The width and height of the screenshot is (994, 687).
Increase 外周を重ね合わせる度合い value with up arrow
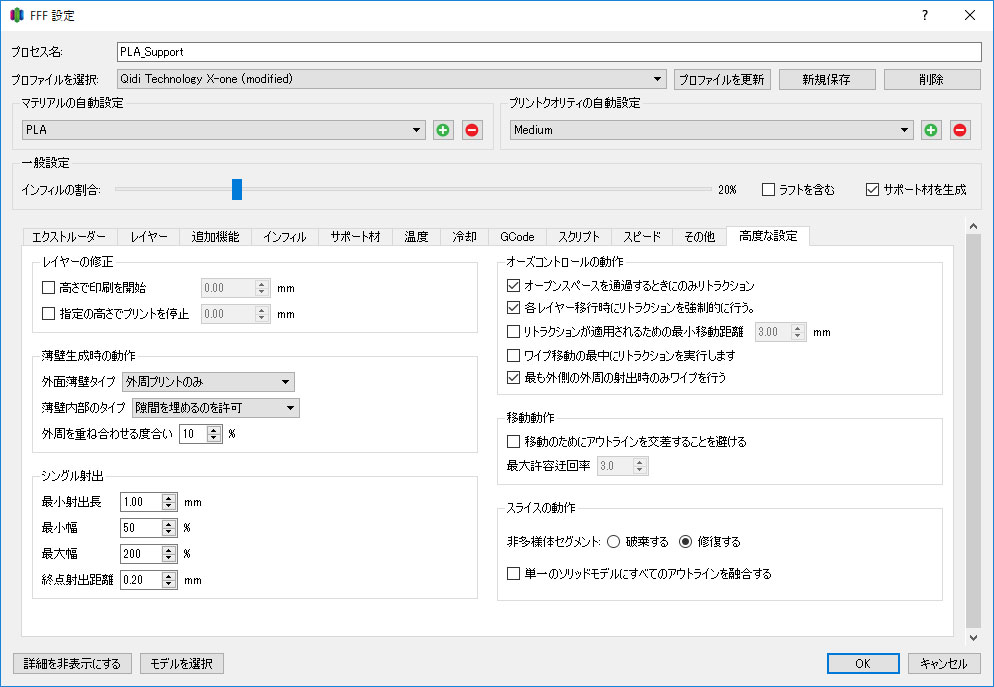[x=214, y=429]
